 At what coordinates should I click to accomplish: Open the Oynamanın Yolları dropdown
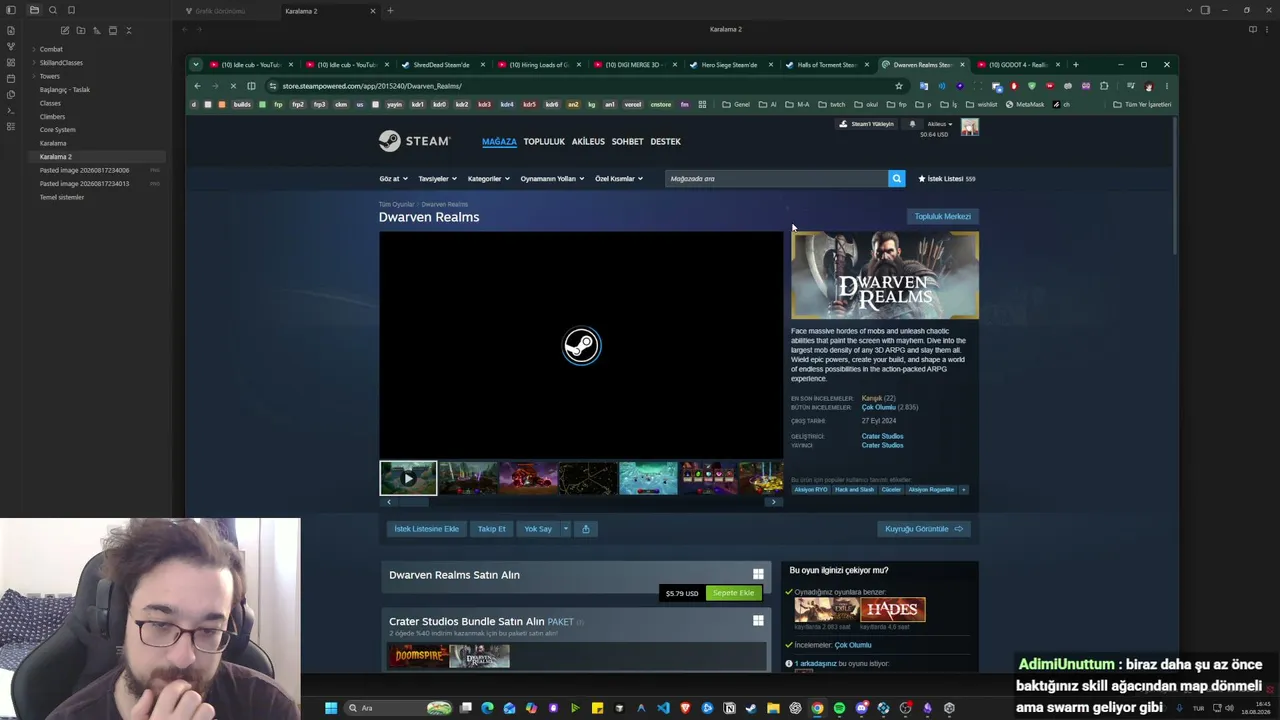552,179
